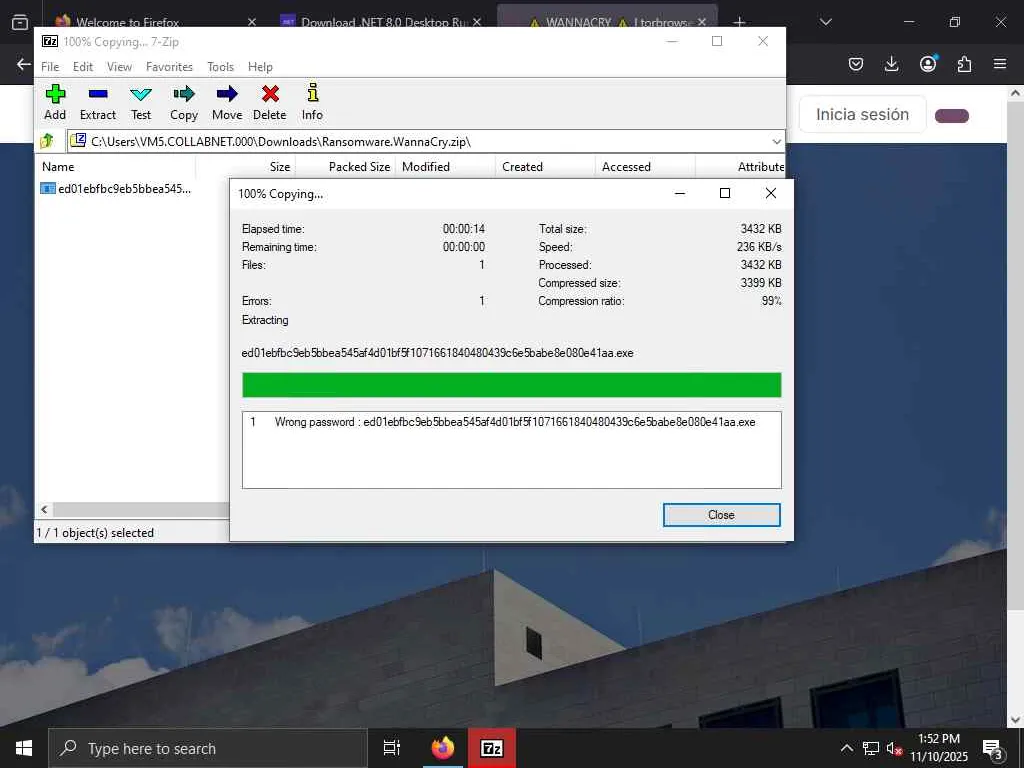Click the purple pill button on webpage
Image resolution: width=1024 pixels, height=768 pixels.
coord(952,116)
